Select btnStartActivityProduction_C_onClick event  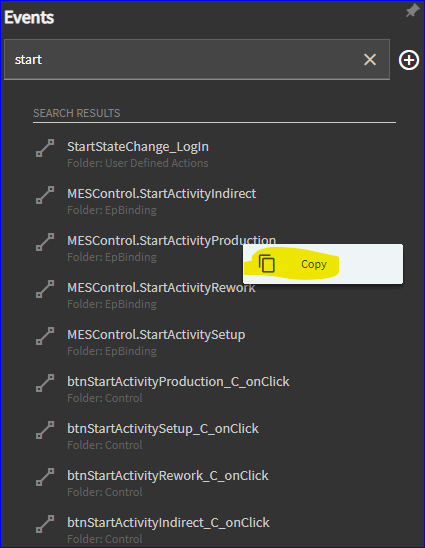coord(178,382)
